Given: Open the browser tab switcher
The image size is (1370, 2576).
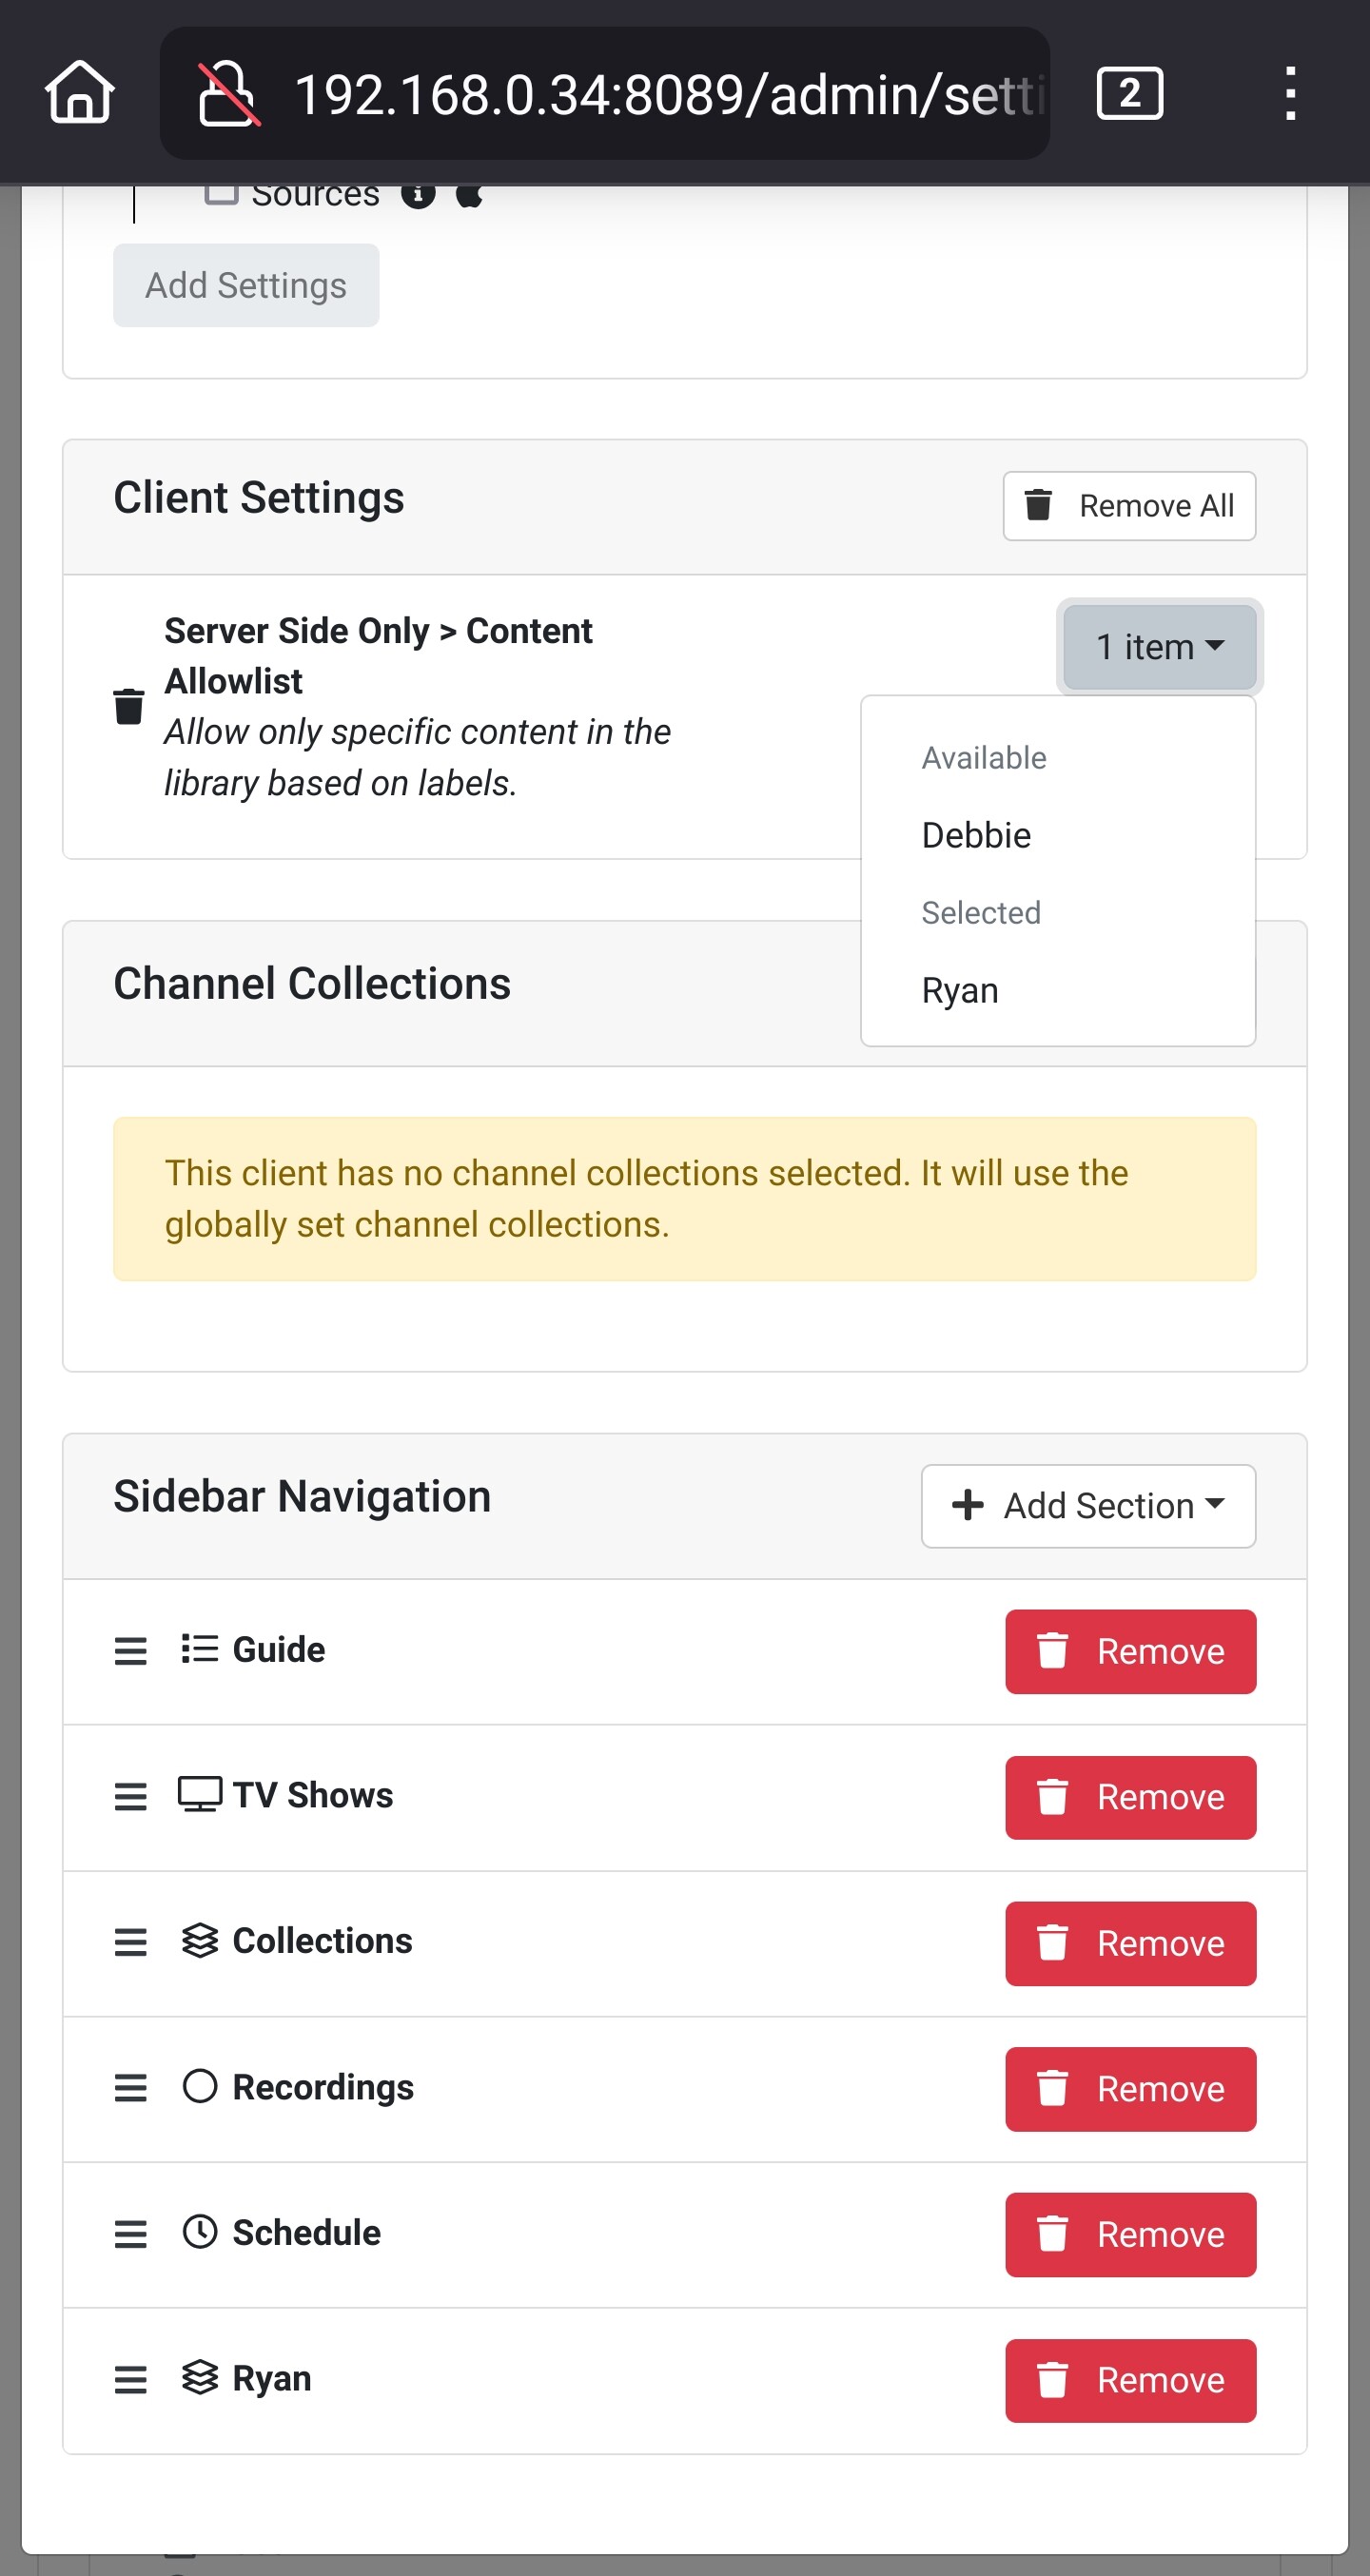Looking at the screenshot, I should pos(1129,93).
